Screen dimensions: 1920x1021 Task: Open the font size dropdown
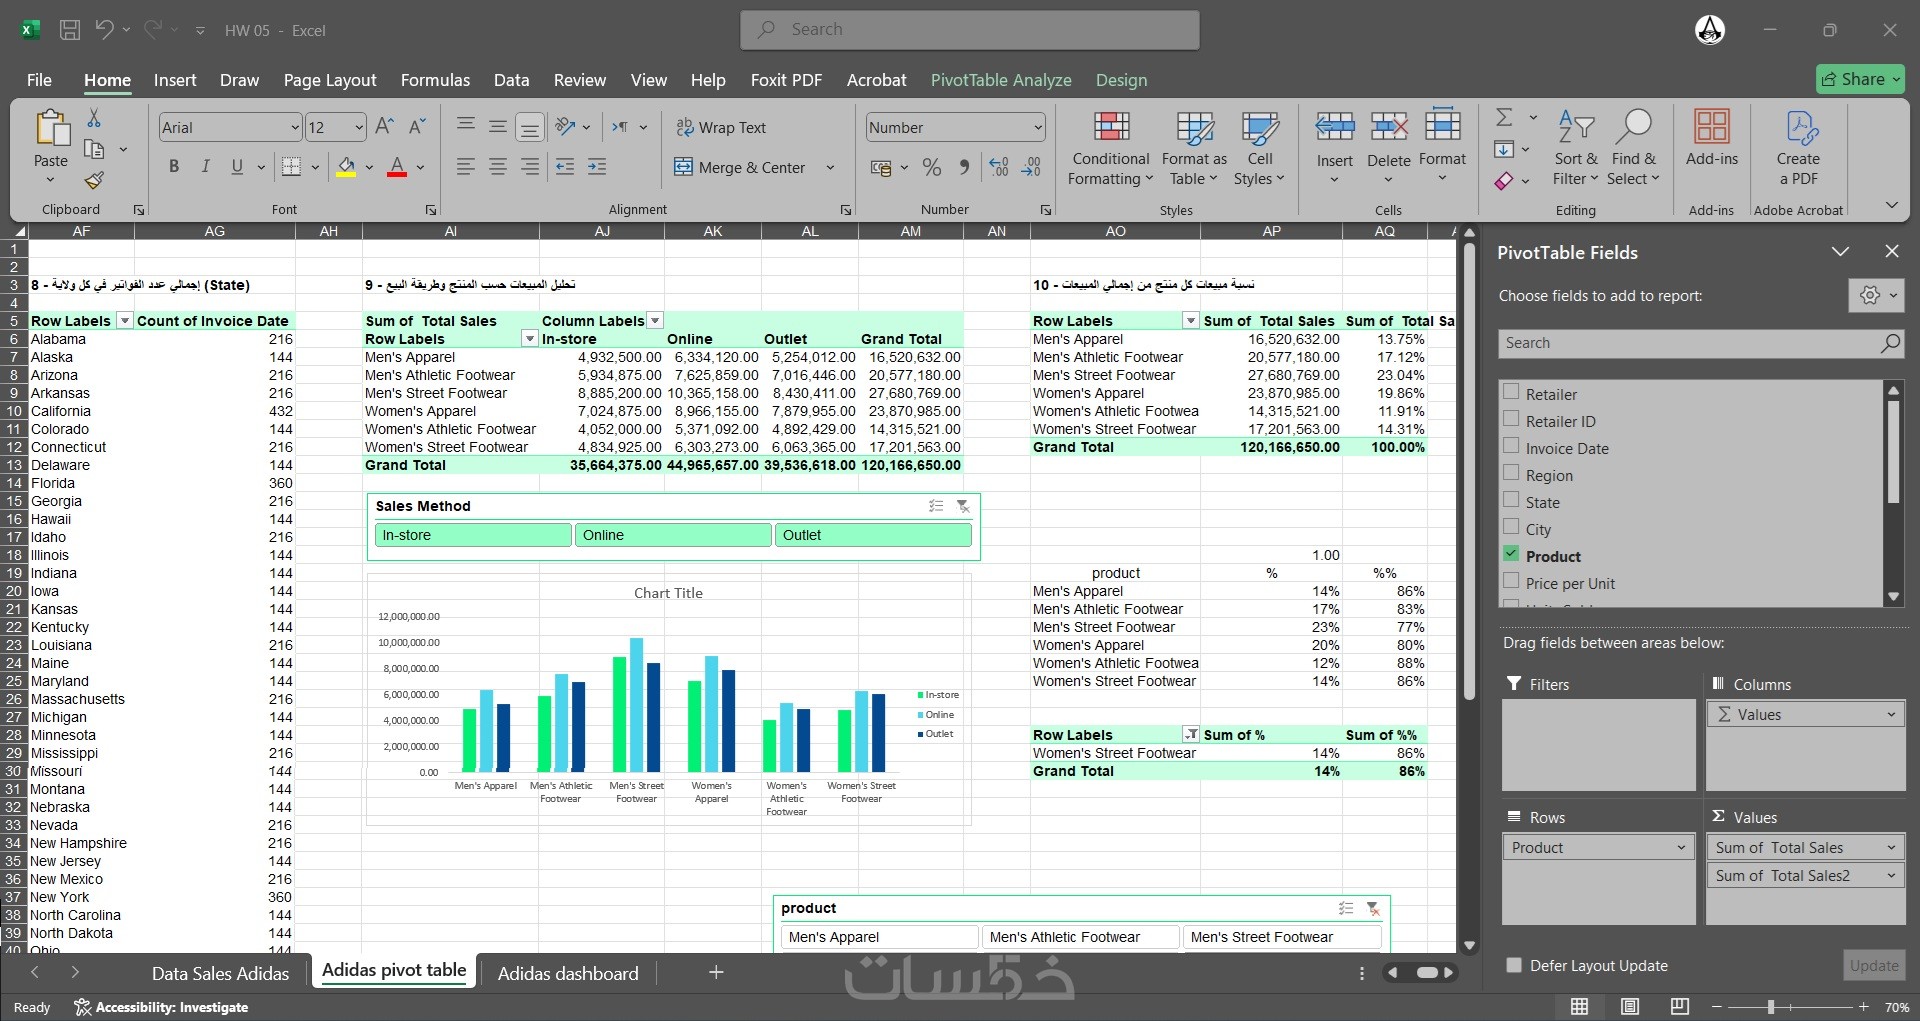[x=359, y=127]
